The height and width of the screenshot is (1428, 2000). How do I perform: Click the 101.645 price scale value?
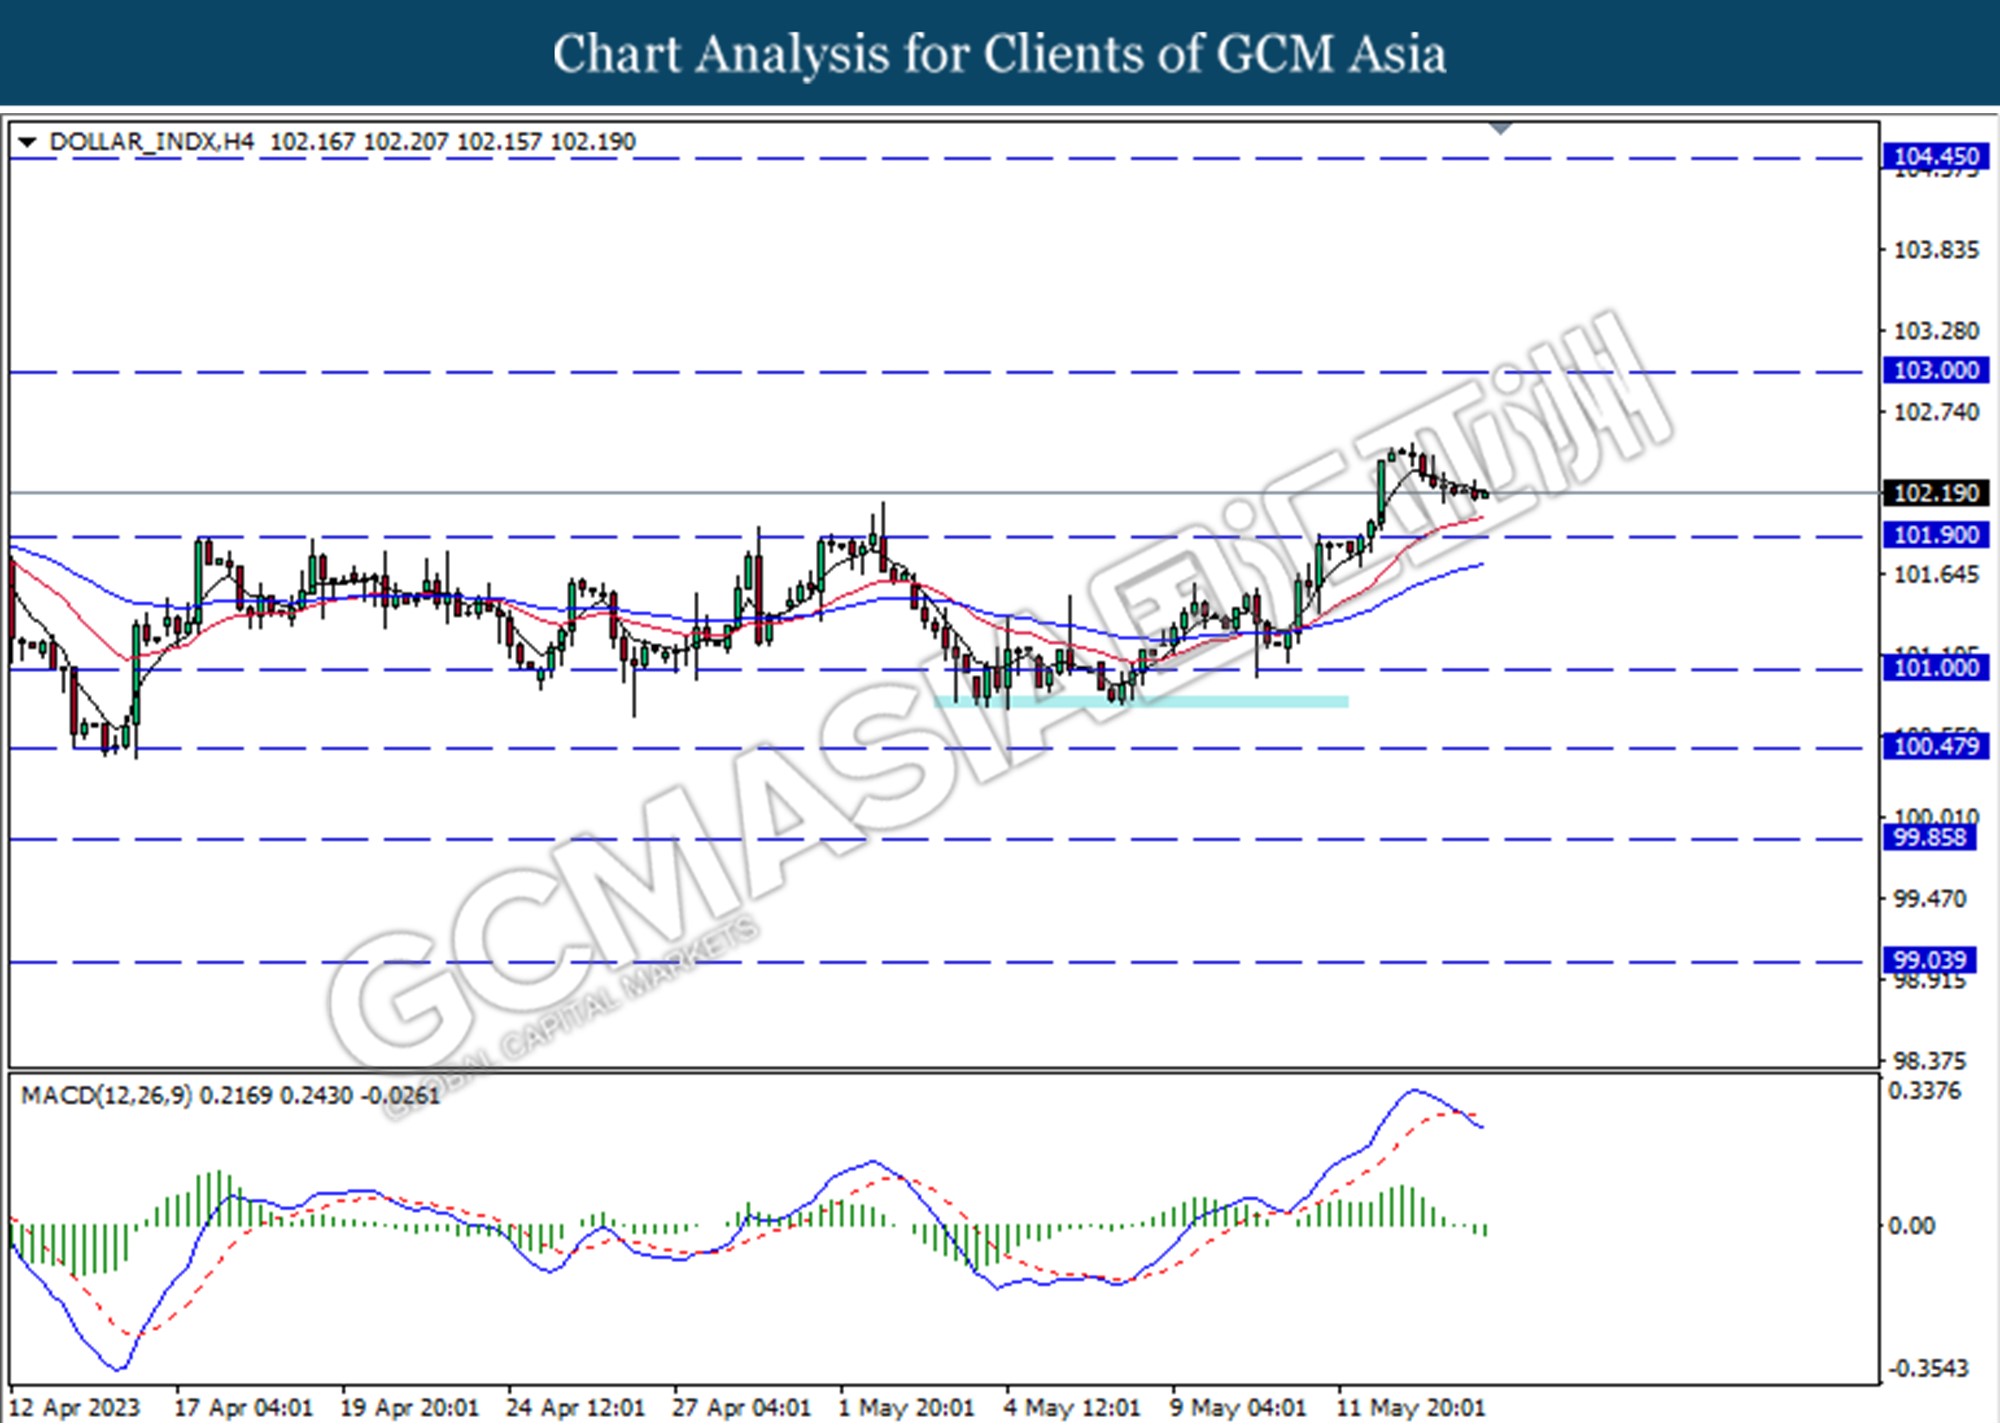point(1936,575)
